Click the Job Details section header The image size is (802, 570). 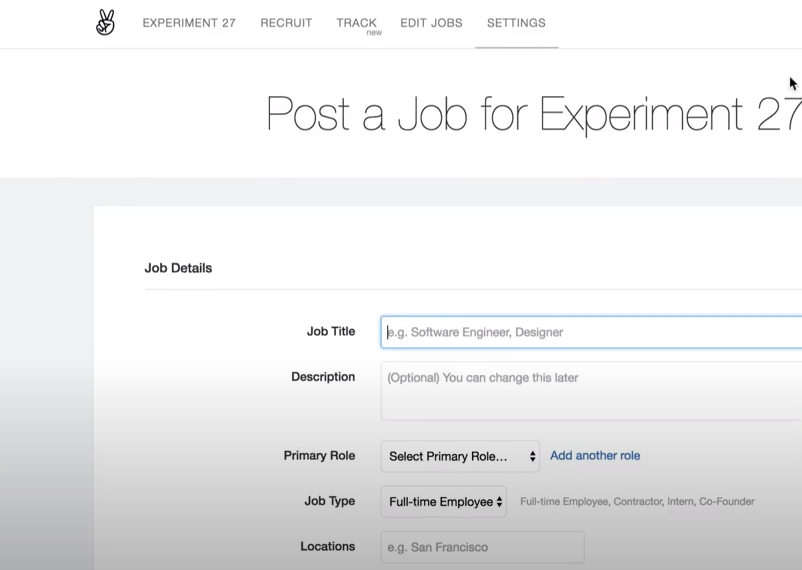tap(178, 268)
